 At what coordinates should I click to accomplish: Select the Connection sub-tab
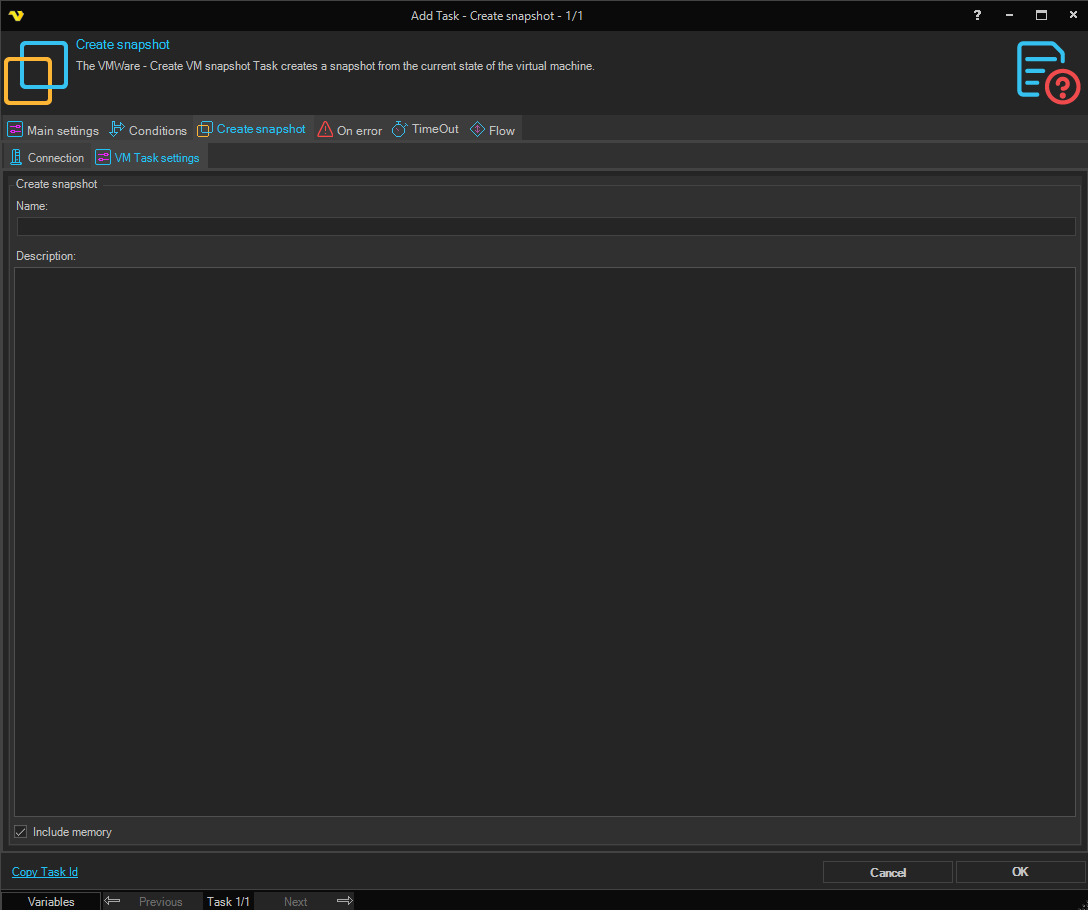pos(47,158)
